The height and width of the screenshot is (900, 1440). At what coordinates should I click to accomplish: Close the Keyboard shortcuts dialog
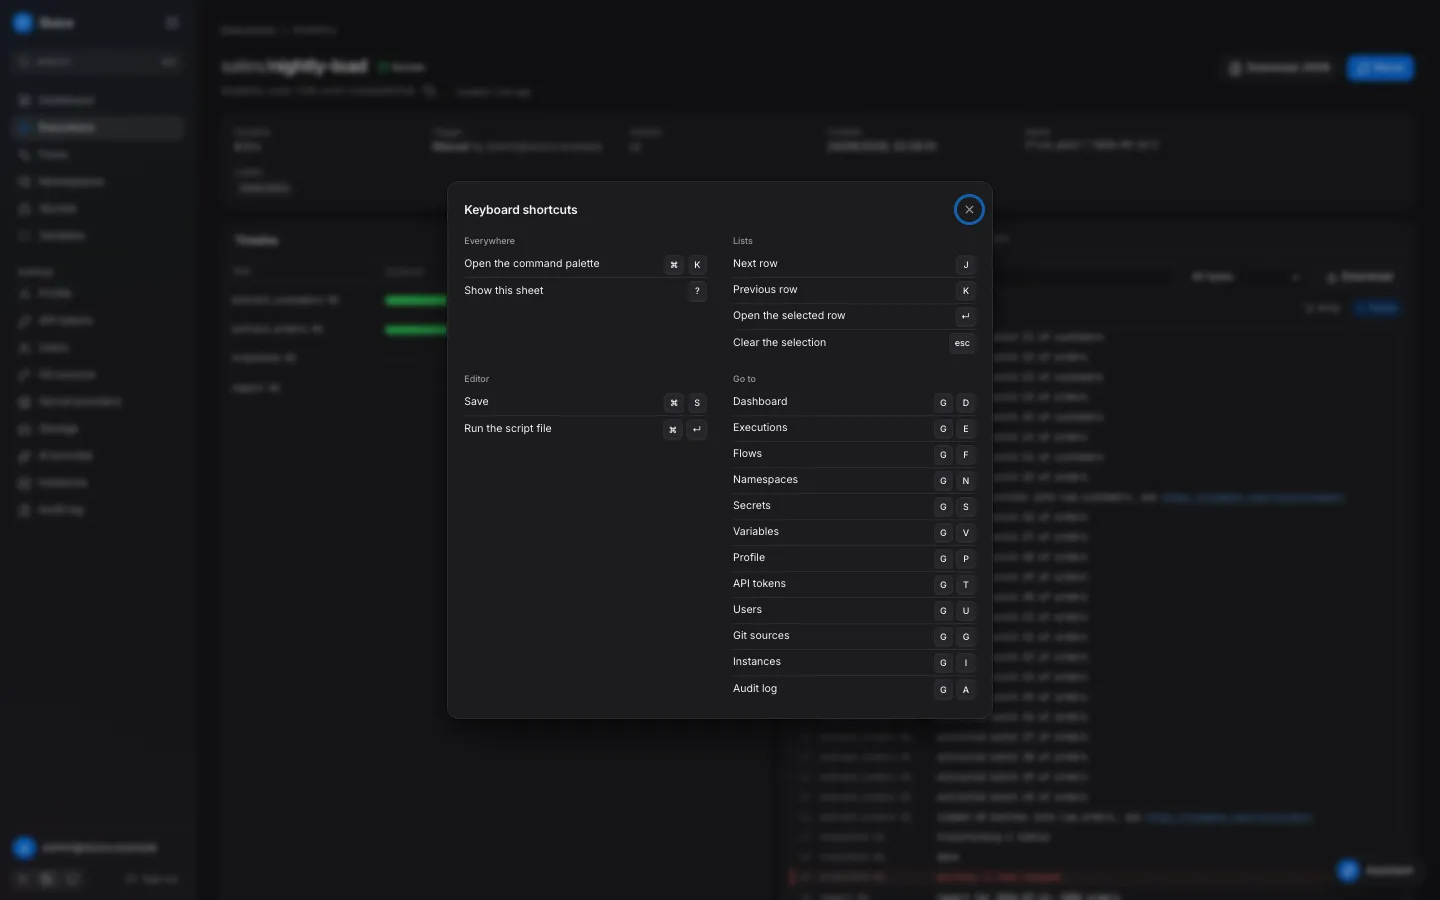(x=969, y=210)
